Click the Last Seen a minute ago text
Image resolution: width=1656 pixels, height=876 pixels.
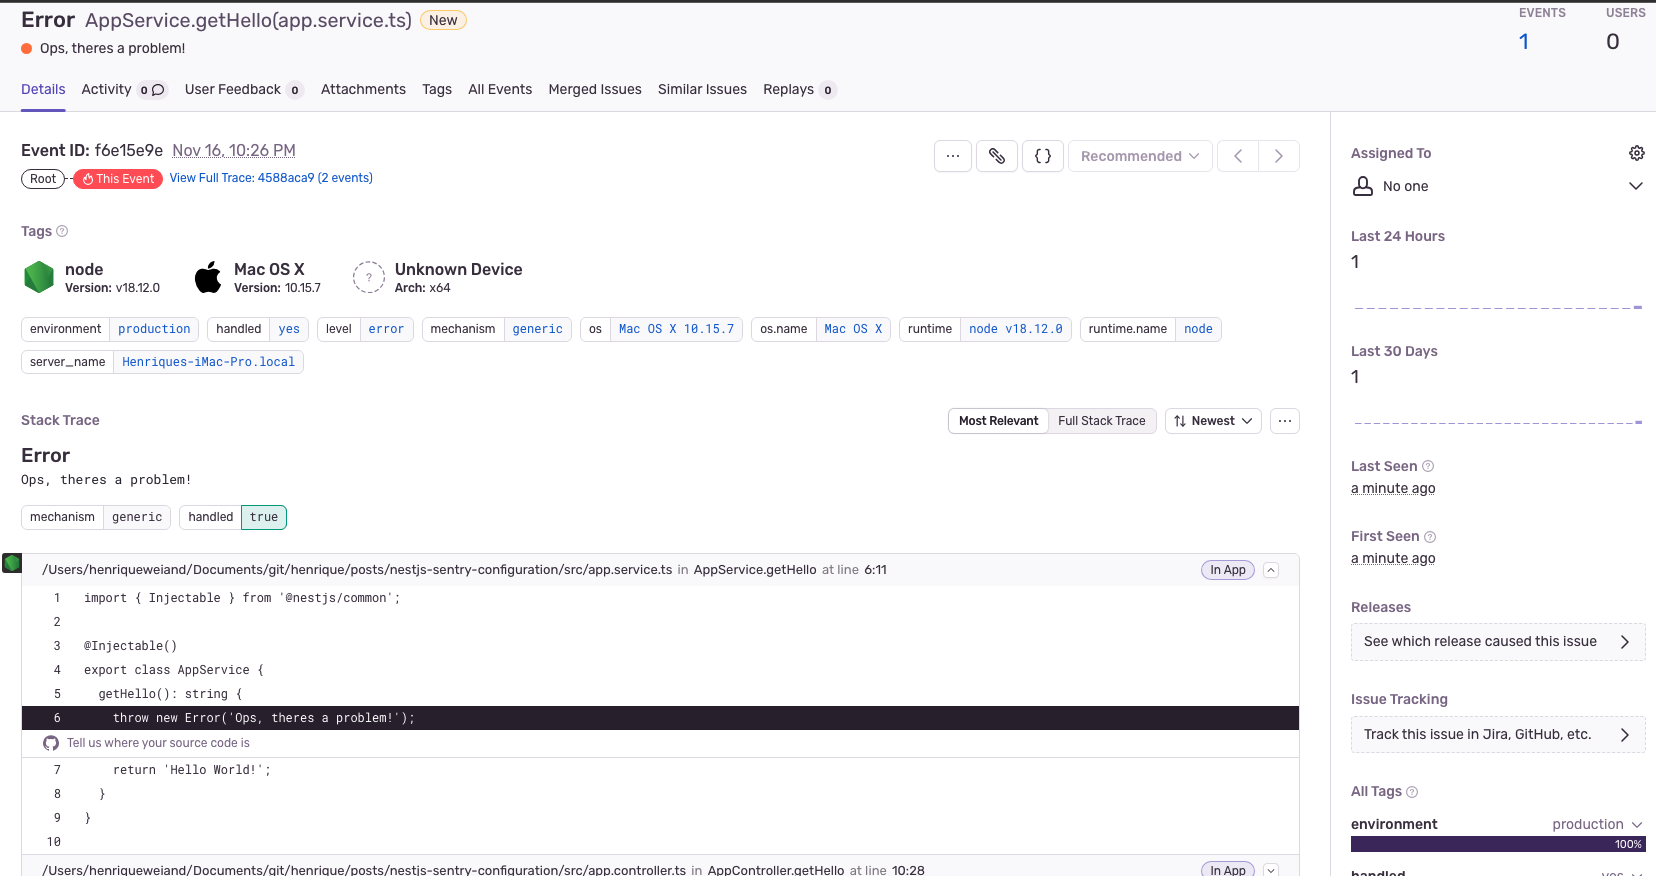pyautogui.click(x=1393, y=489)
